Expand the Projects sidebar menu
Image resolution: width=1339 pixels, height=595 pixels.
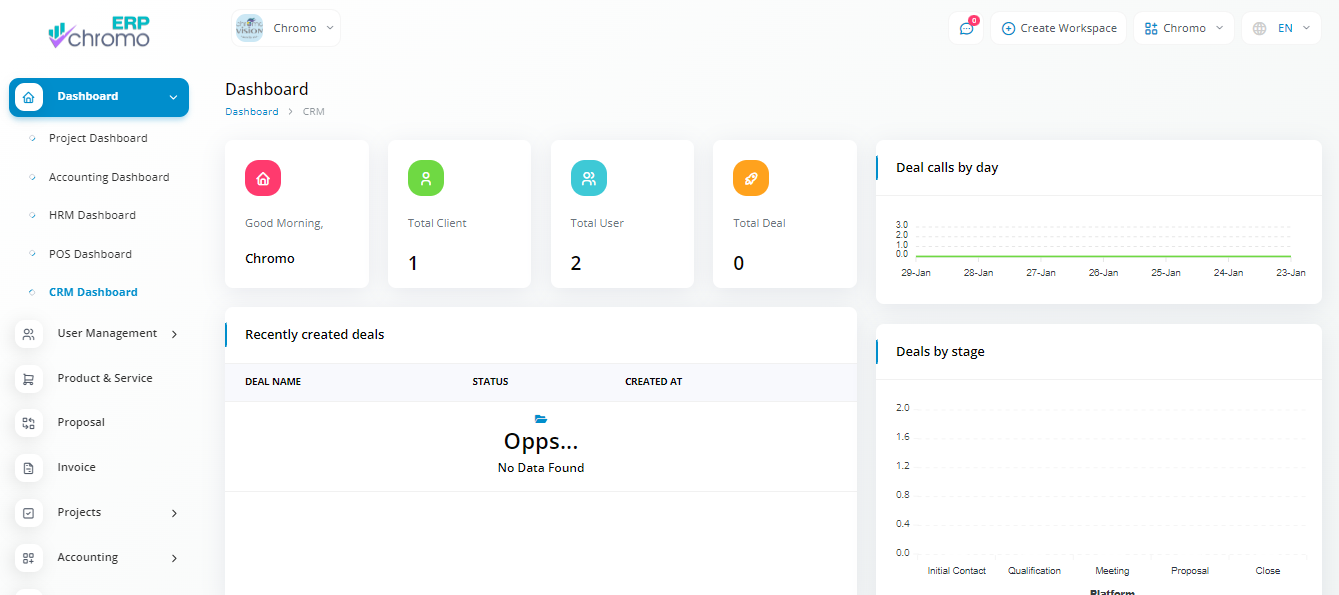(99, 513)
